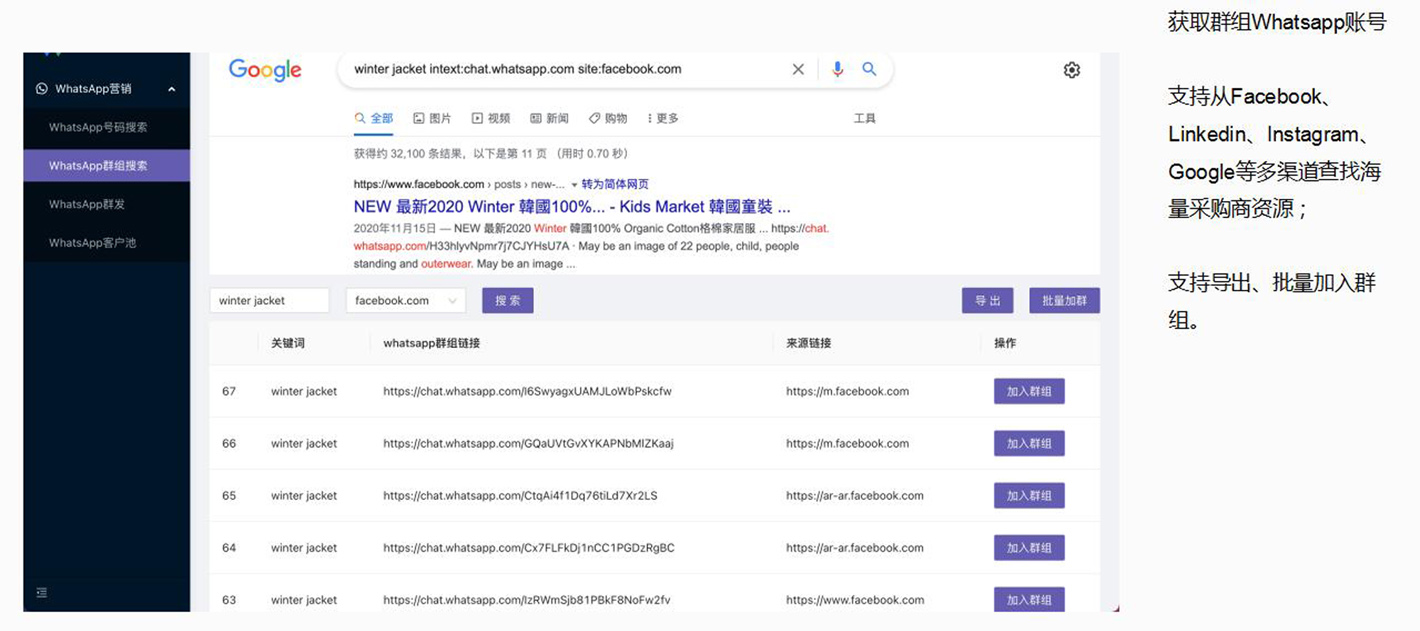Click the 转为简体网页 link
The width and height of the screenshot is (1420, 631).
coord(615,184)
